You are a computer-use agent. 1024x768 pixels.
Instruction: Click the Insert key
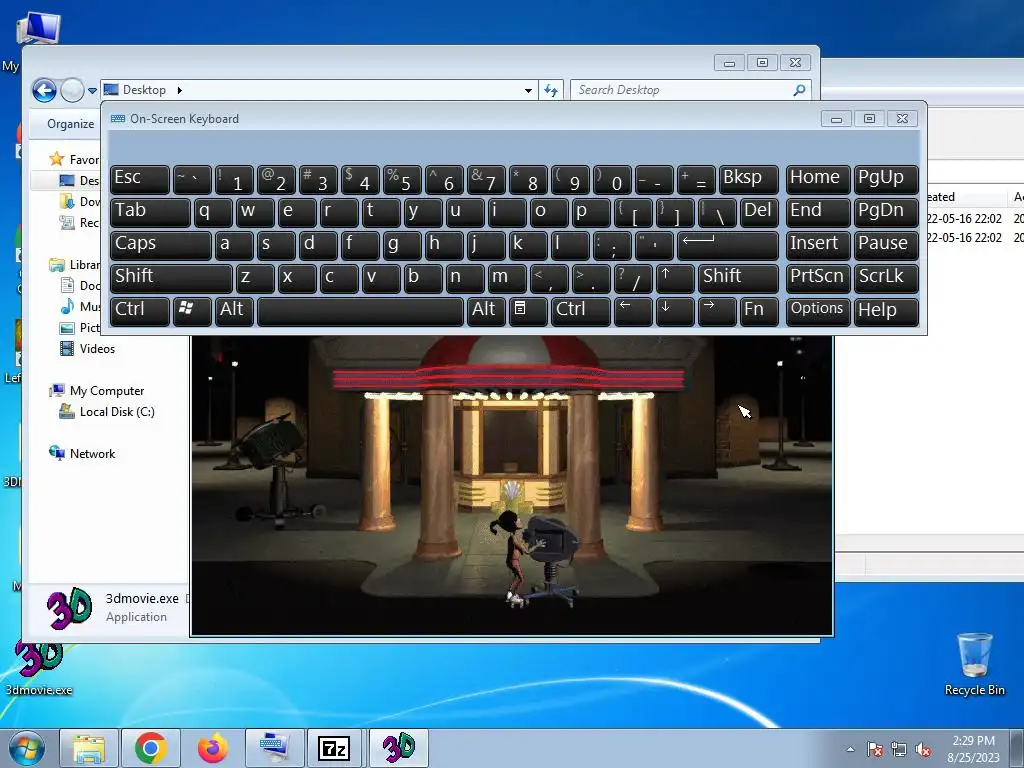click(818, 245)
